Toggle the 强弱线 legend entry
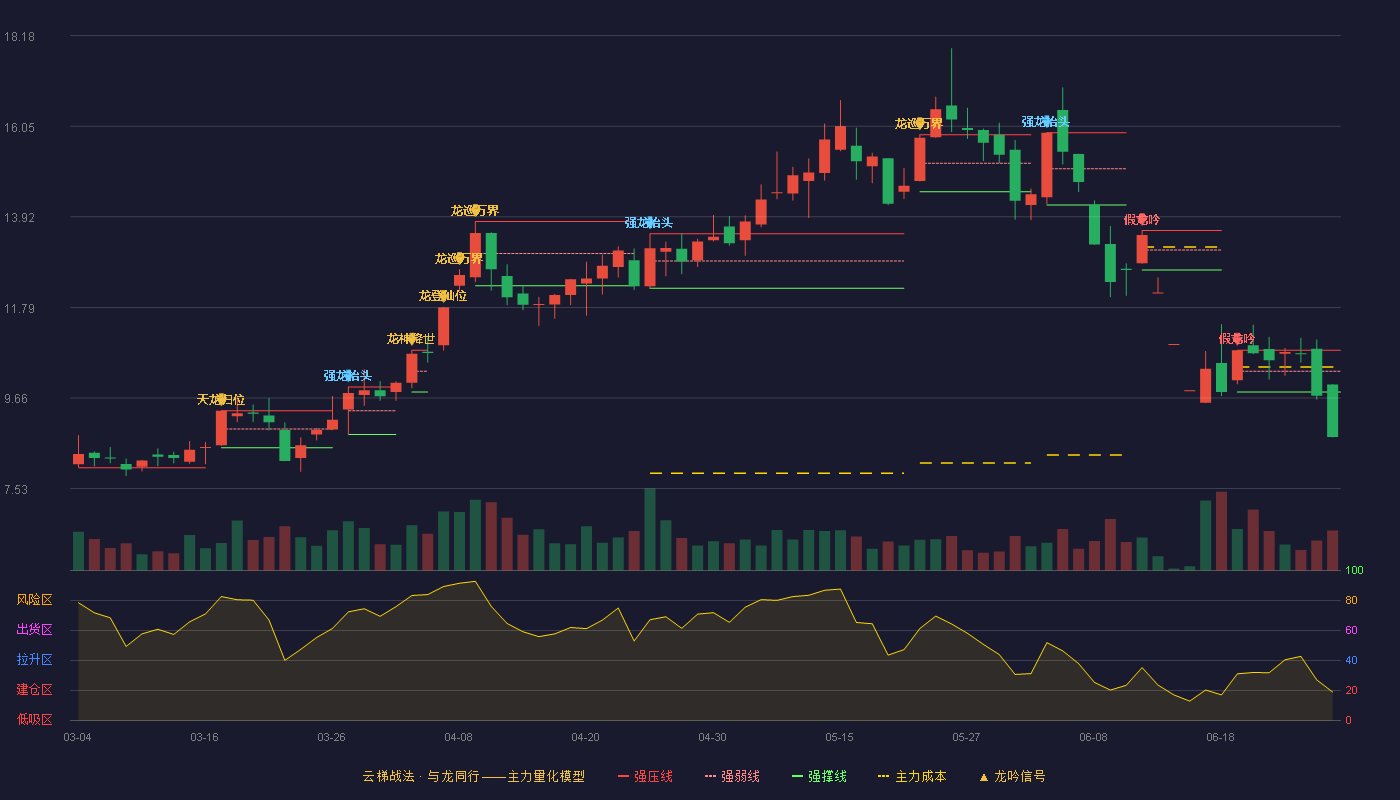The image size is (1400, 800). click(732, 776)
